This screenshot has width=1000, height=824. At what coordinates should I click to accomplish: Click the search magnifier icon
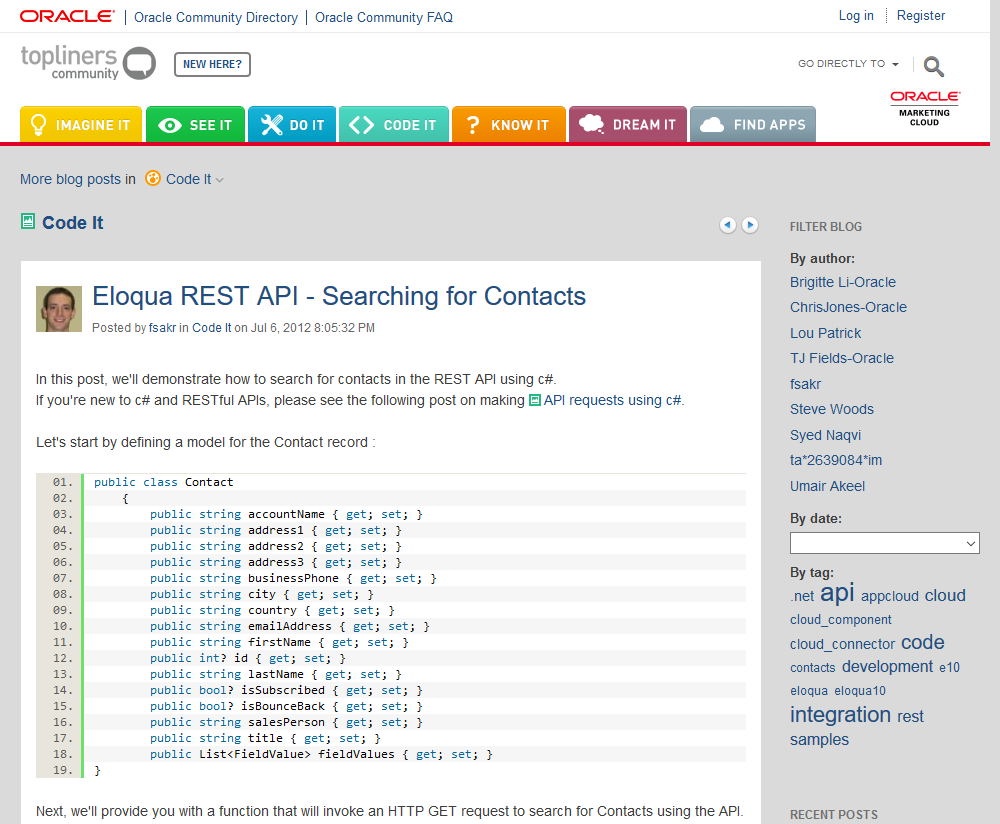(934, 66)
